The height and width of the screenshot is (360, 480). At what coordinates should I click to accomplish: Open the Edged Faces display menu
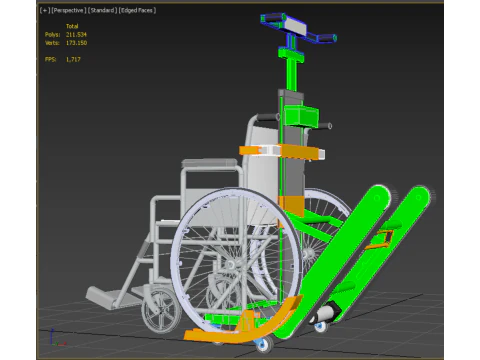tap(137, 10)
